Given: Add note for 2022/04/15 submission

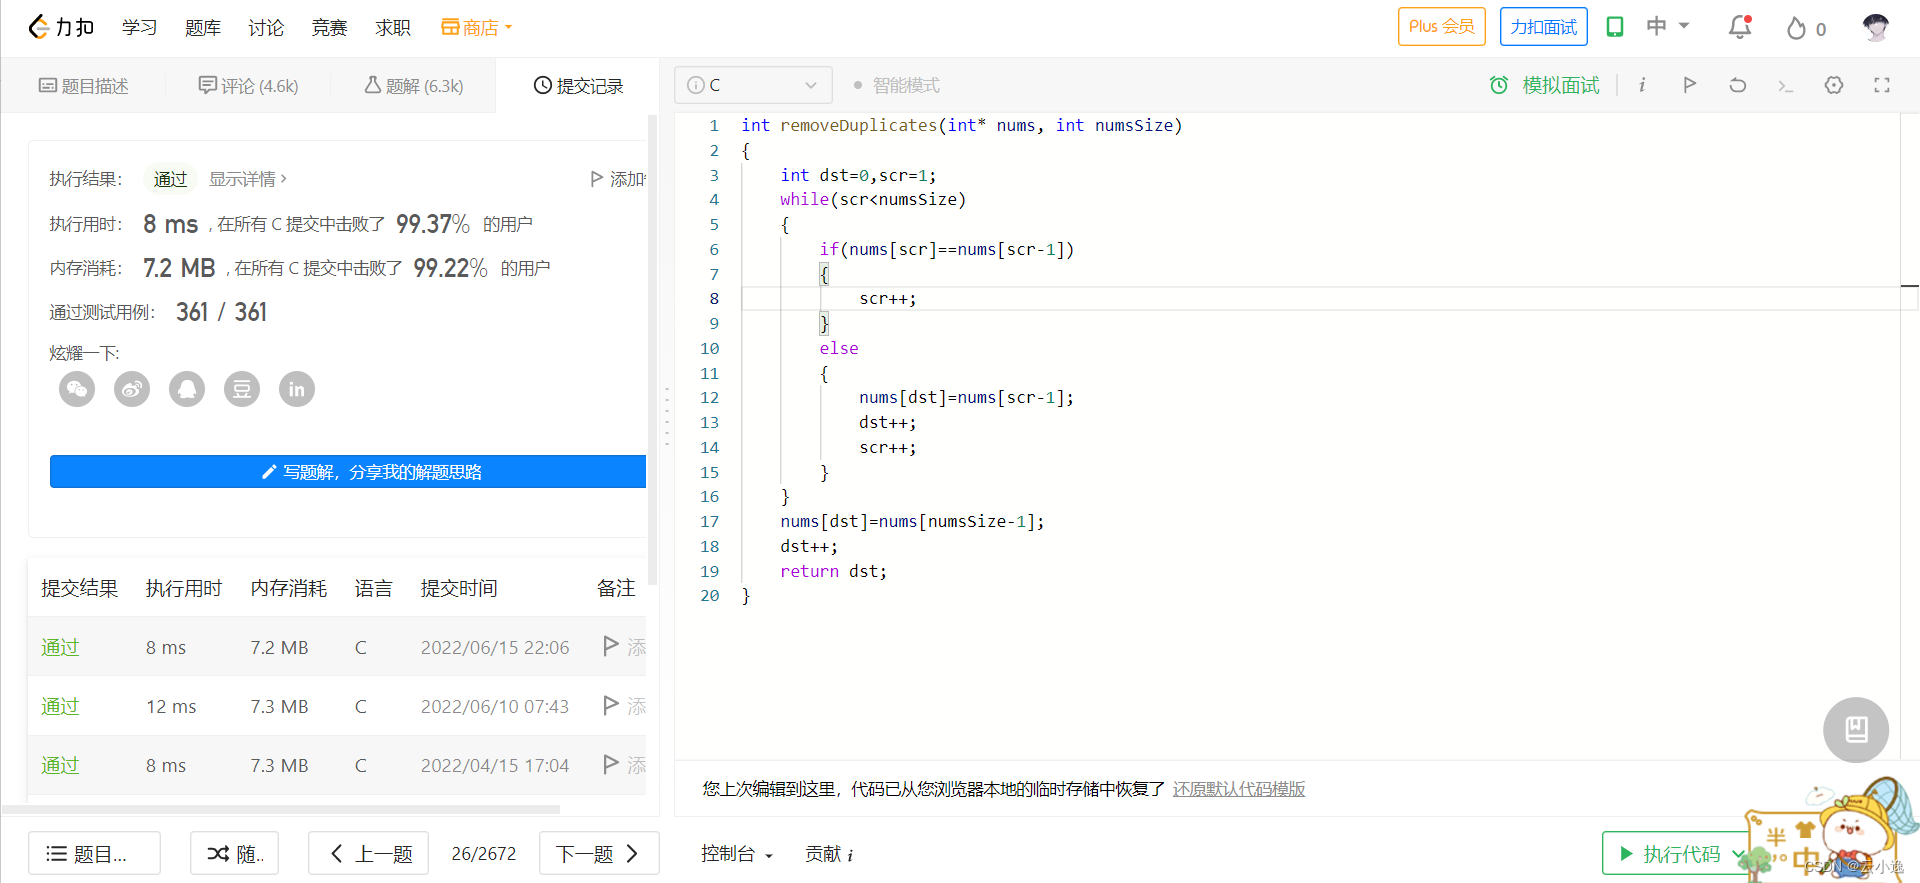Looking at the screenshot, I should pos(625,764).
